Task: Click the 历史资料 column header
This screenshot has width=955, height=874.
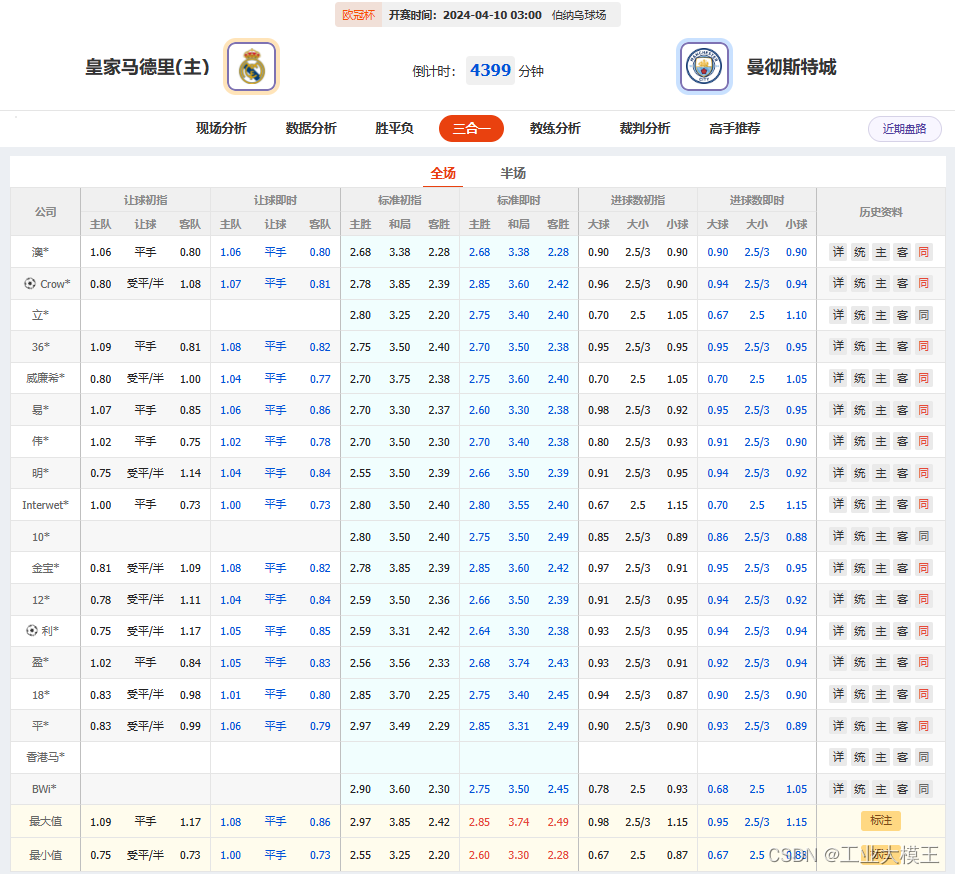Action: pos(881,212)
